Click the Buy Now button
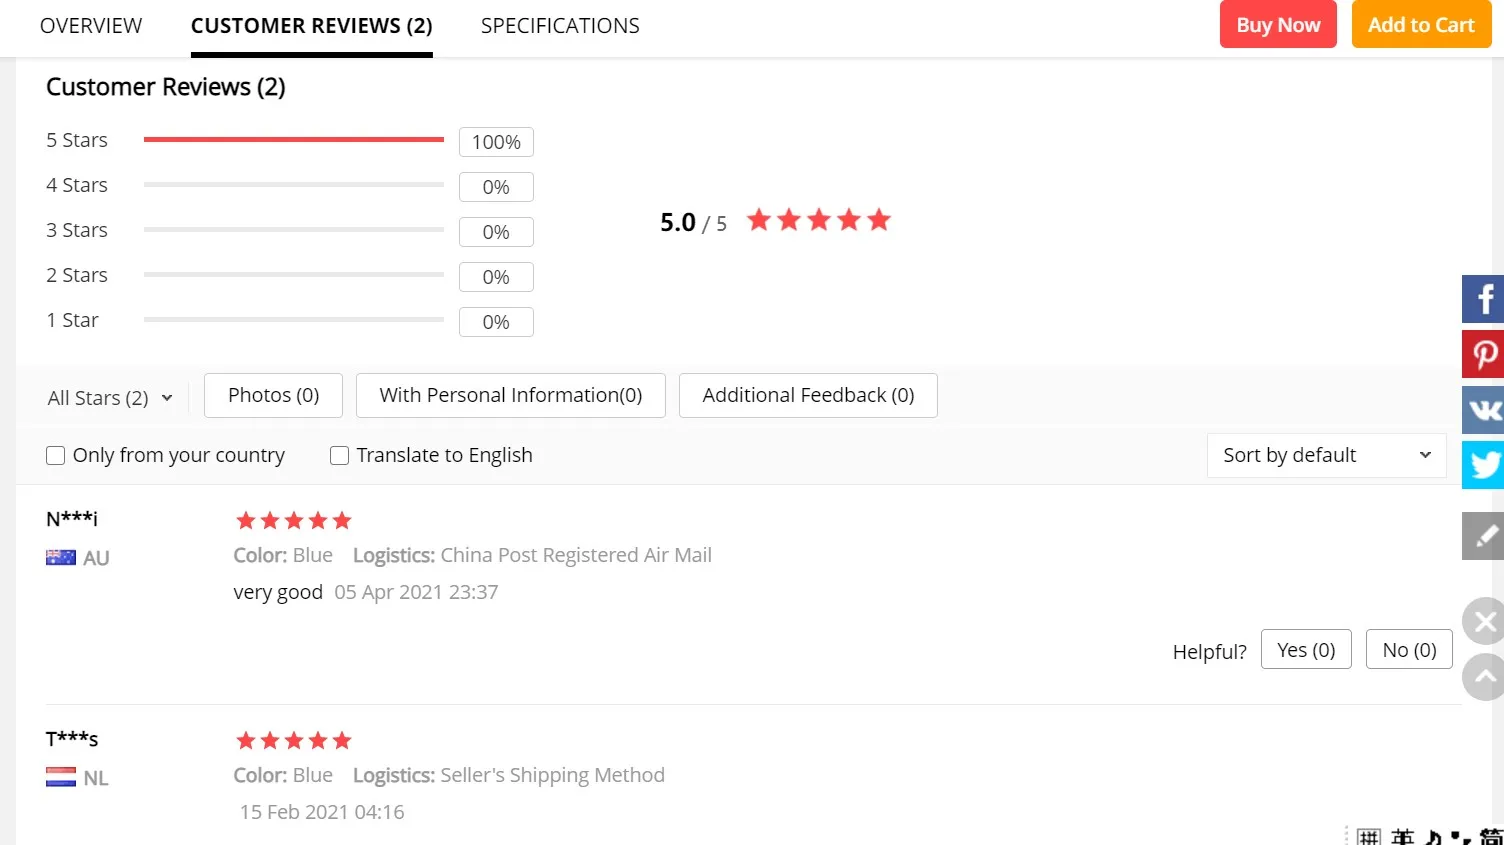The width and height of the screenshot is (1504, 845). point(1278,25)
